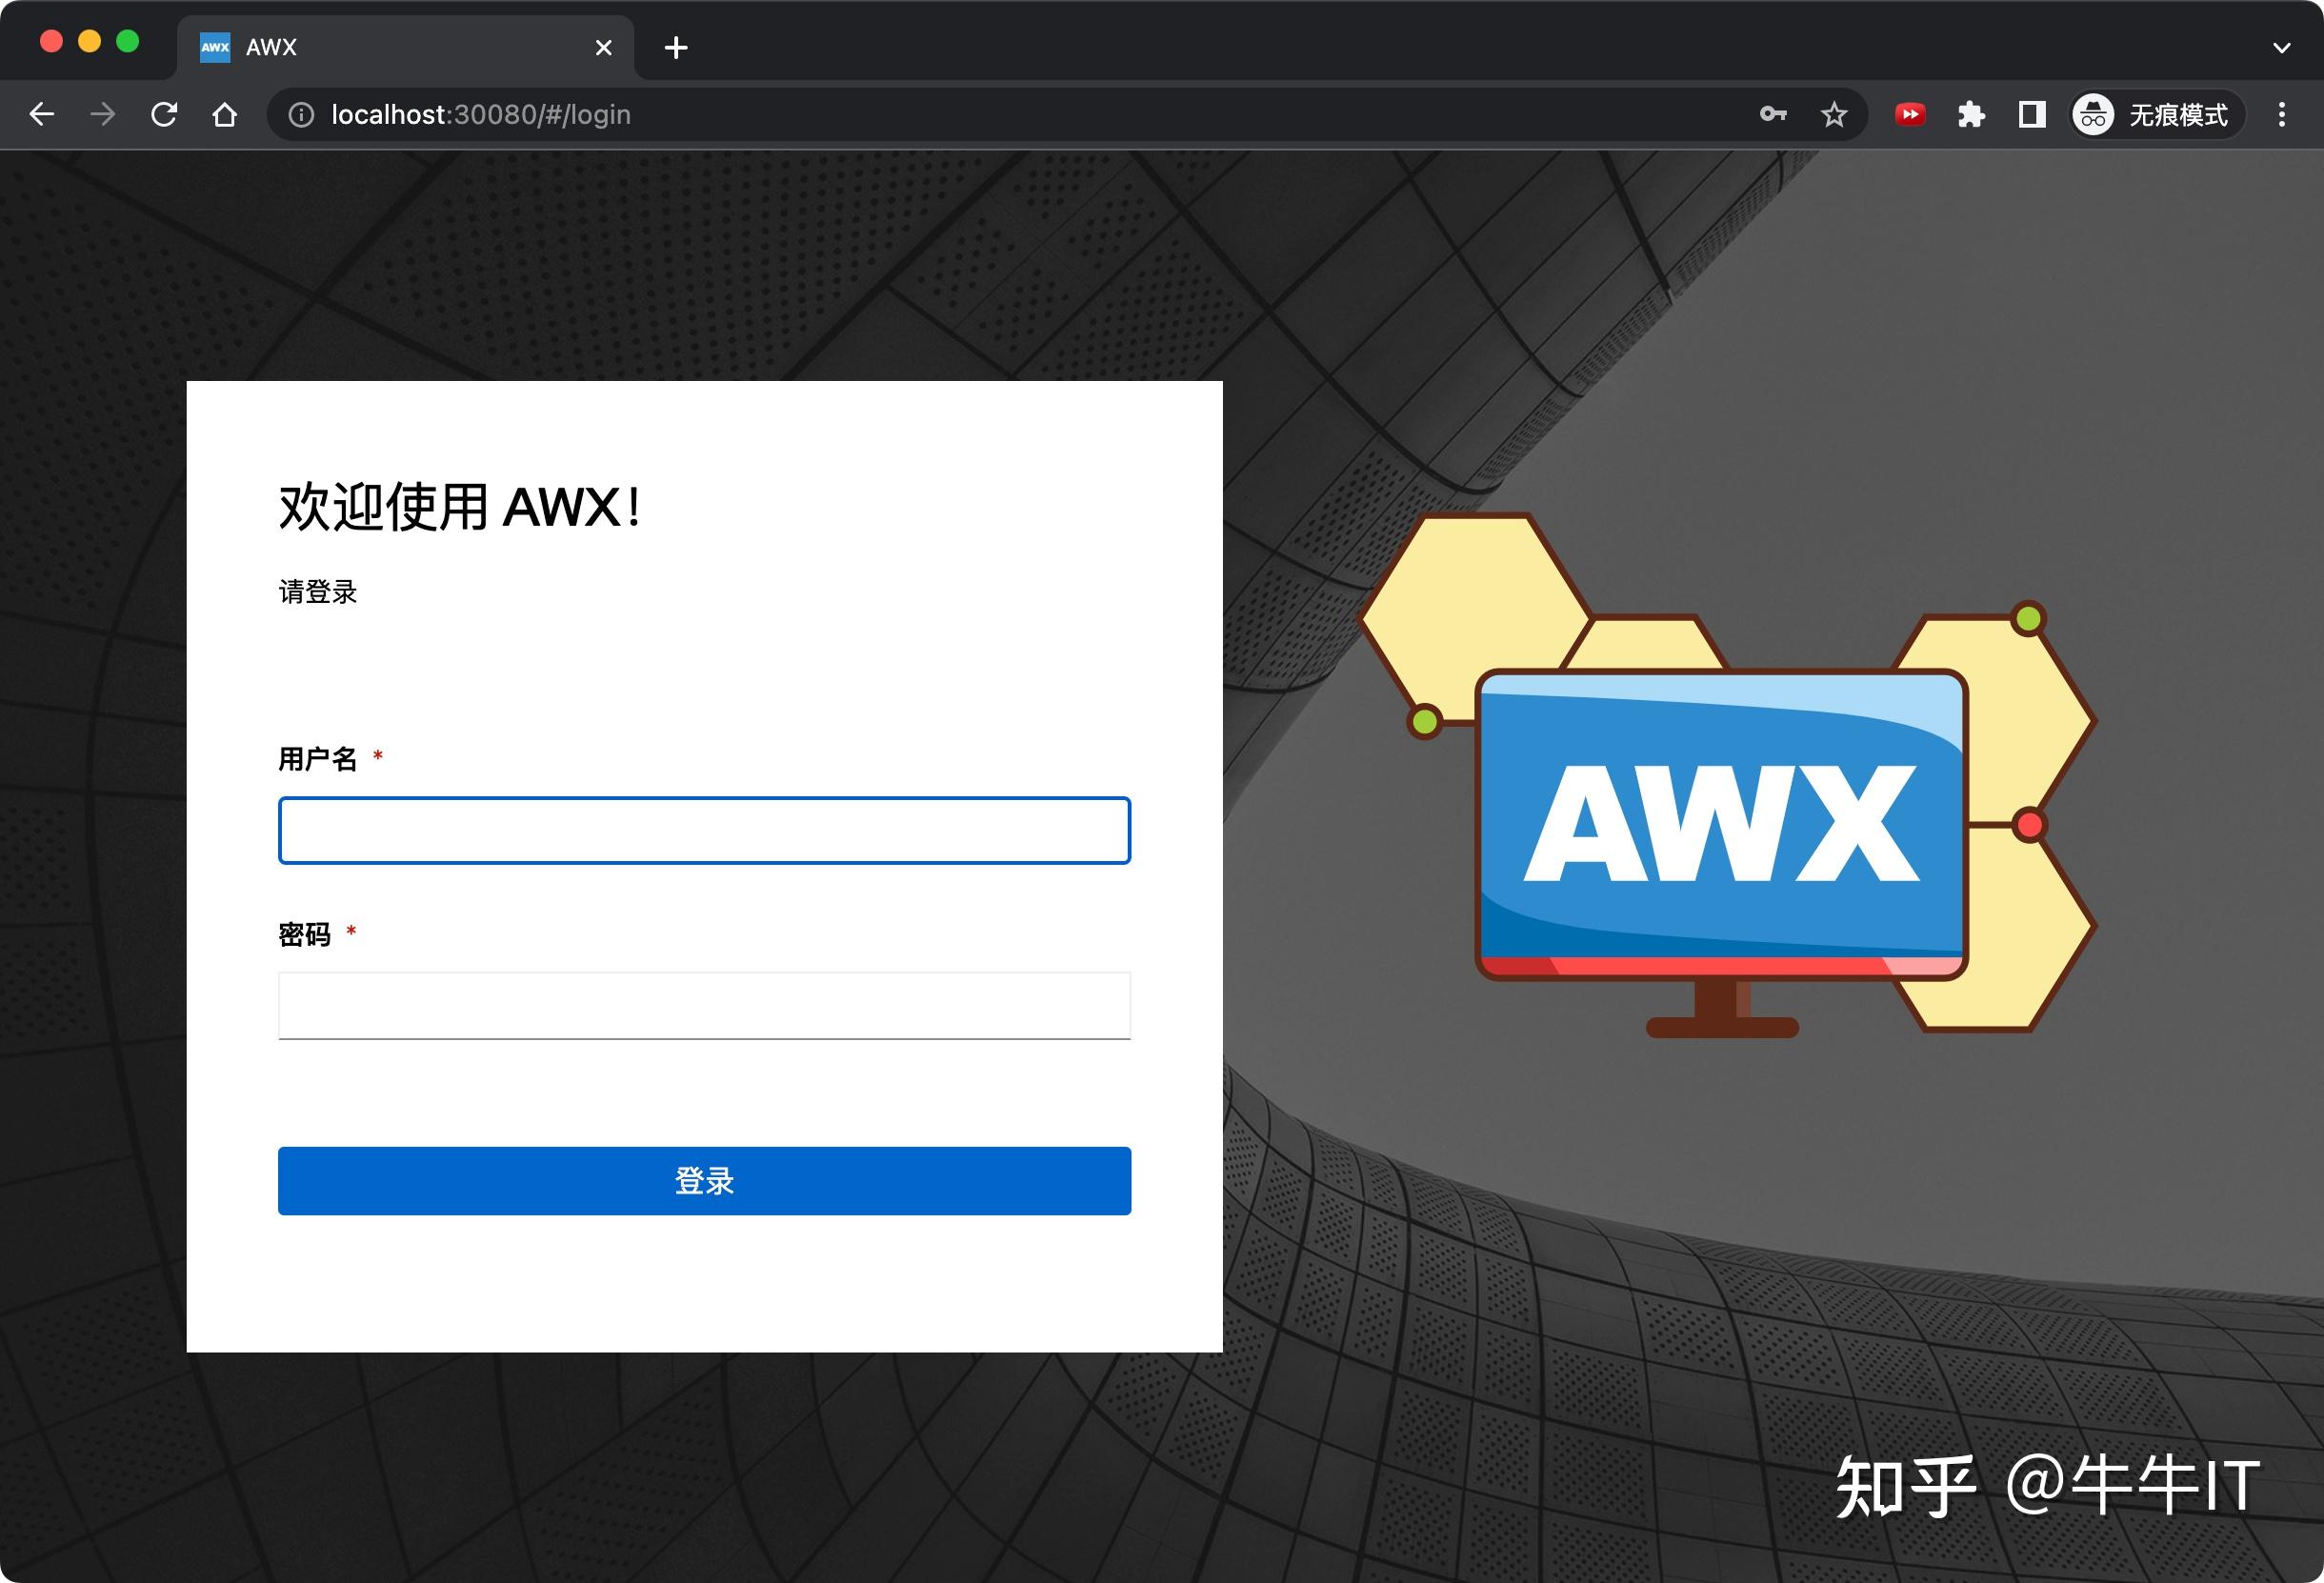Click the forward navigation arrow
This screenshot has height=1583, width=2324.
point(103,114)
